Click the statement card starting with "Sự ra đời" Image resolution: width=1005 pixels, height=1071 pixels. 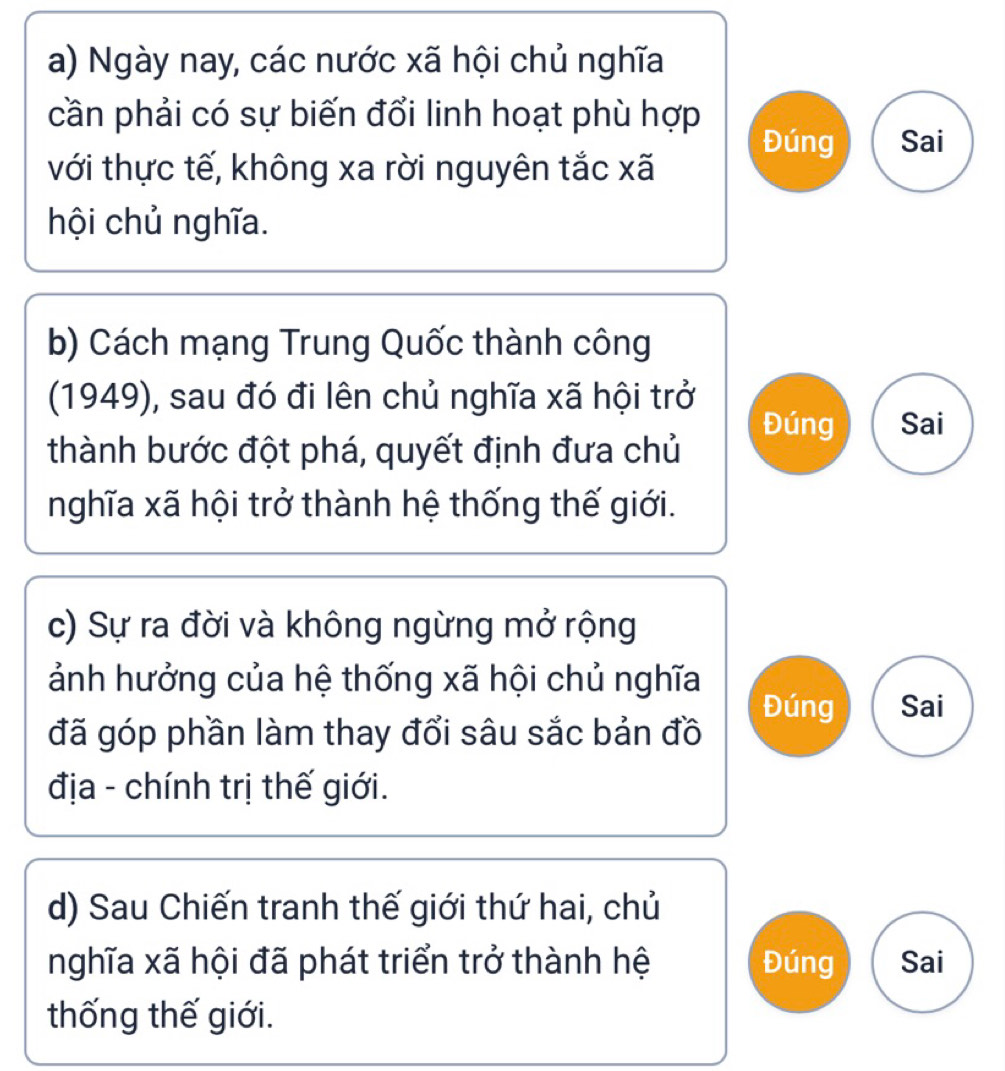[376, 706]
